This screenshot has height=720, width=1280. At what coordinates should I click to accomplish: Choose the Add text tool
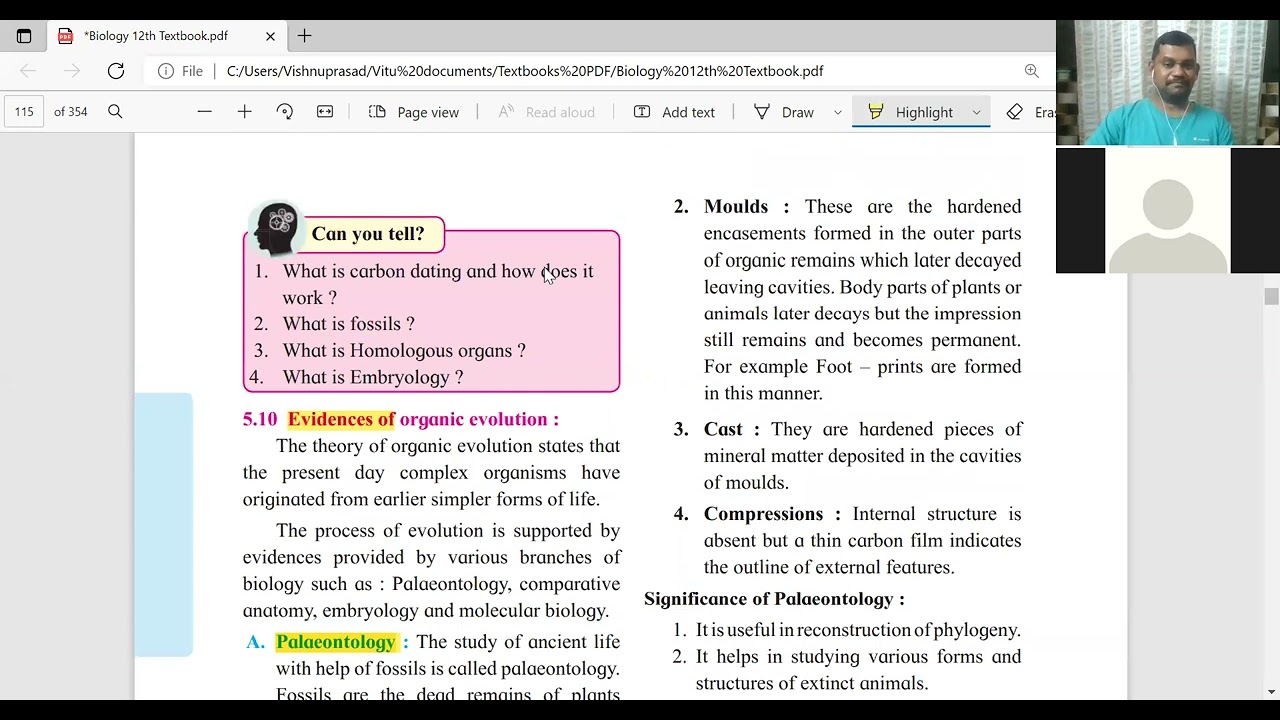pos(675,112)
